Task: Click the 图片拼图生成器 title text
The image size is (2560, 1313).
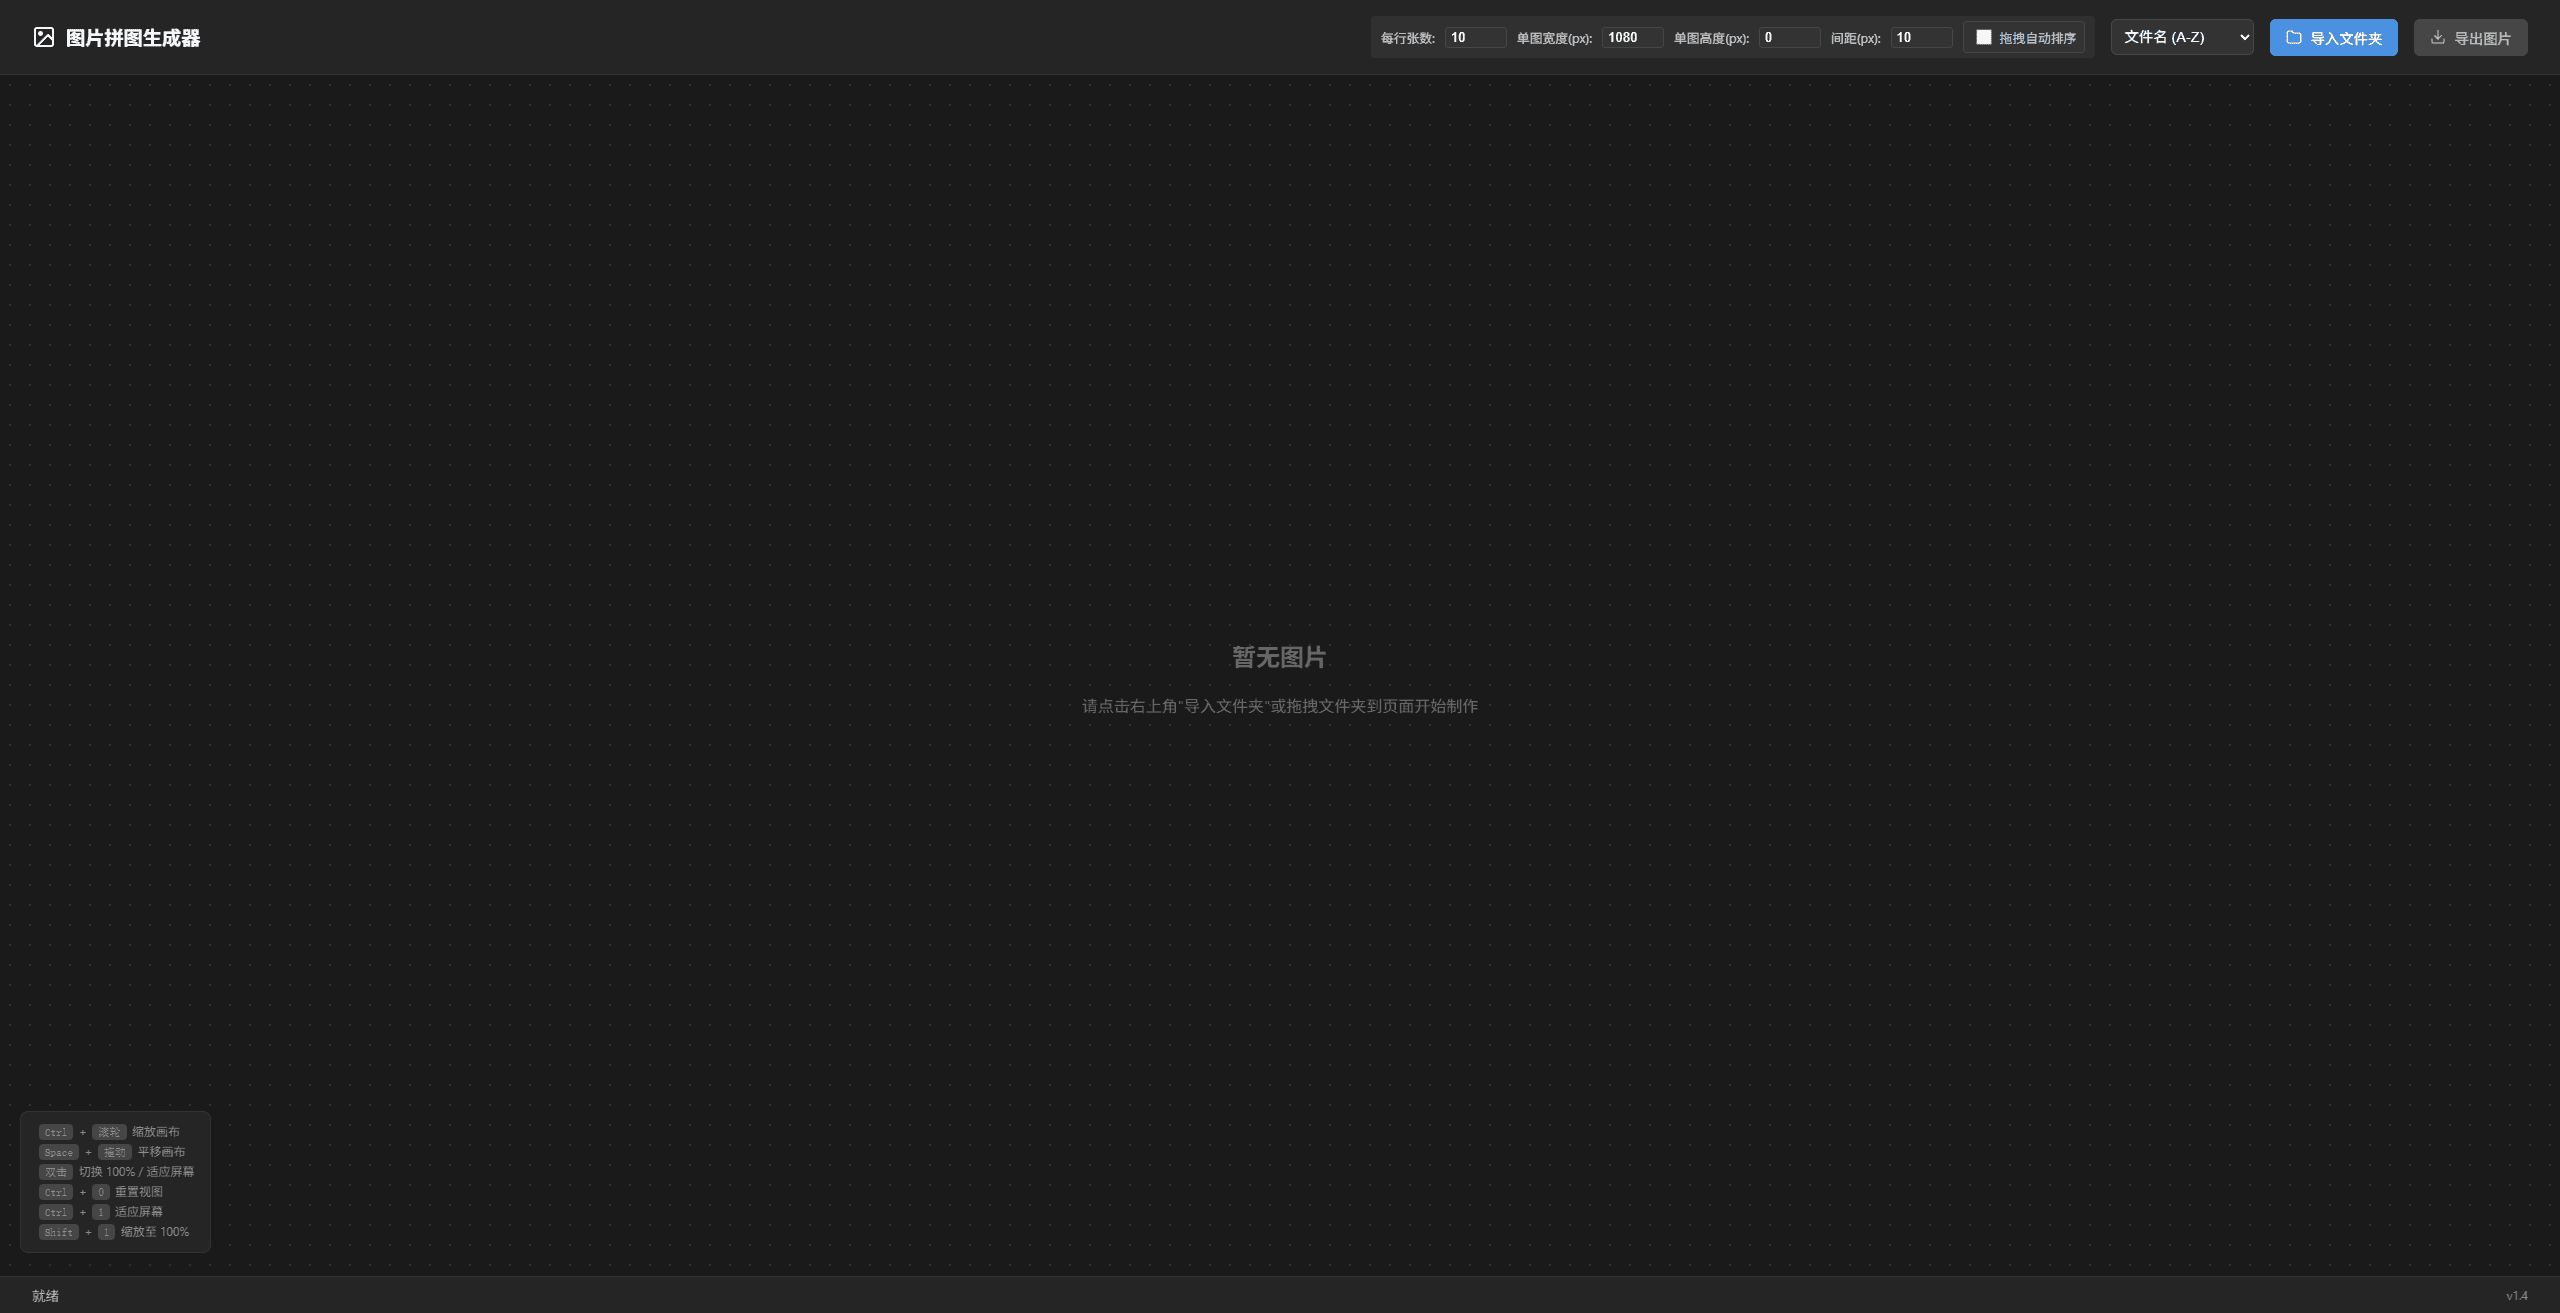Action: coord(133,38)
